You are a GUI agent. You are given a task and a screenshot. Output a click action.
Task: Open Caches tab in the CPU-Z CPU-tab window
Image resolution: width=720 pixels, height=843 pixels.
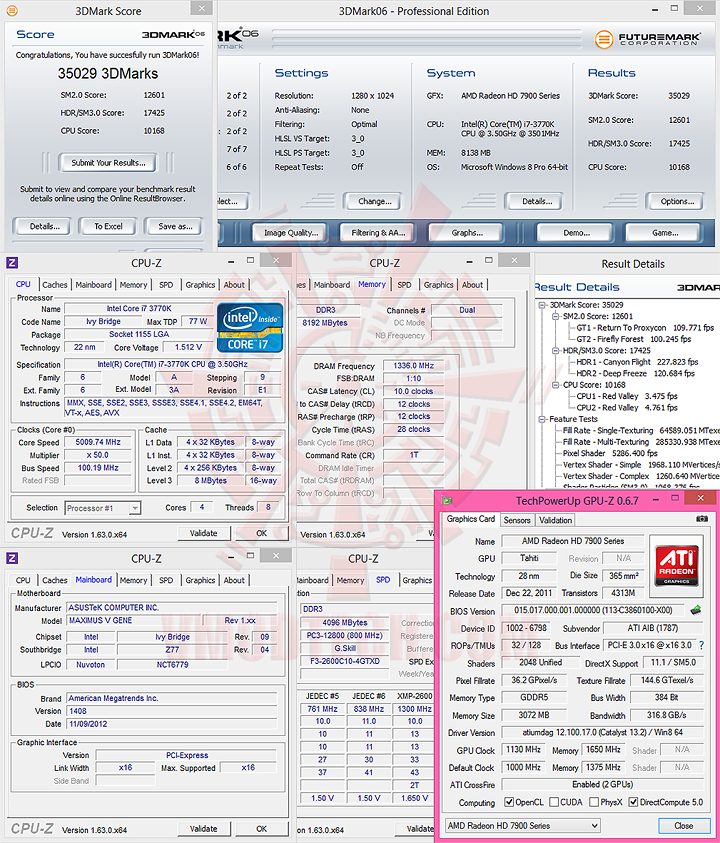[55, 284]
